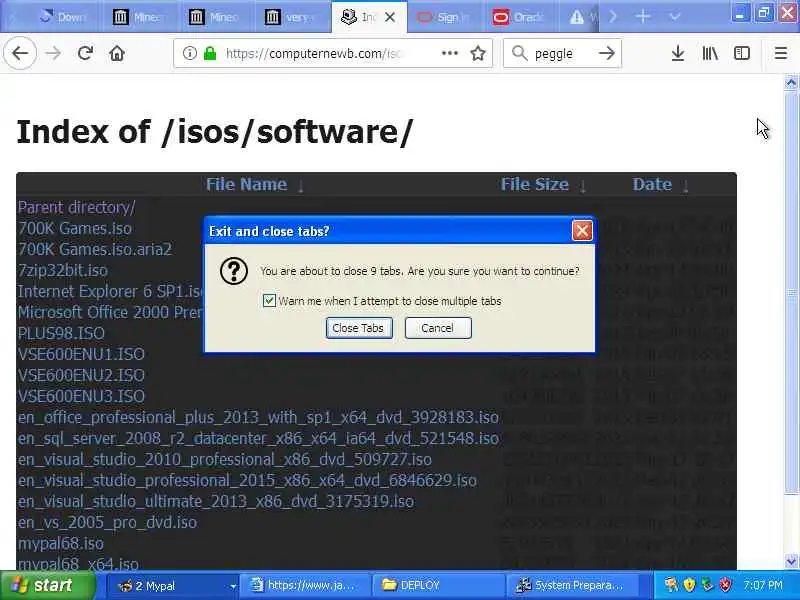This screenshot has height=600, width=800.
Task: Open en_visual_studio_professional_2015 iso link
Action: (x=247, y=480)
